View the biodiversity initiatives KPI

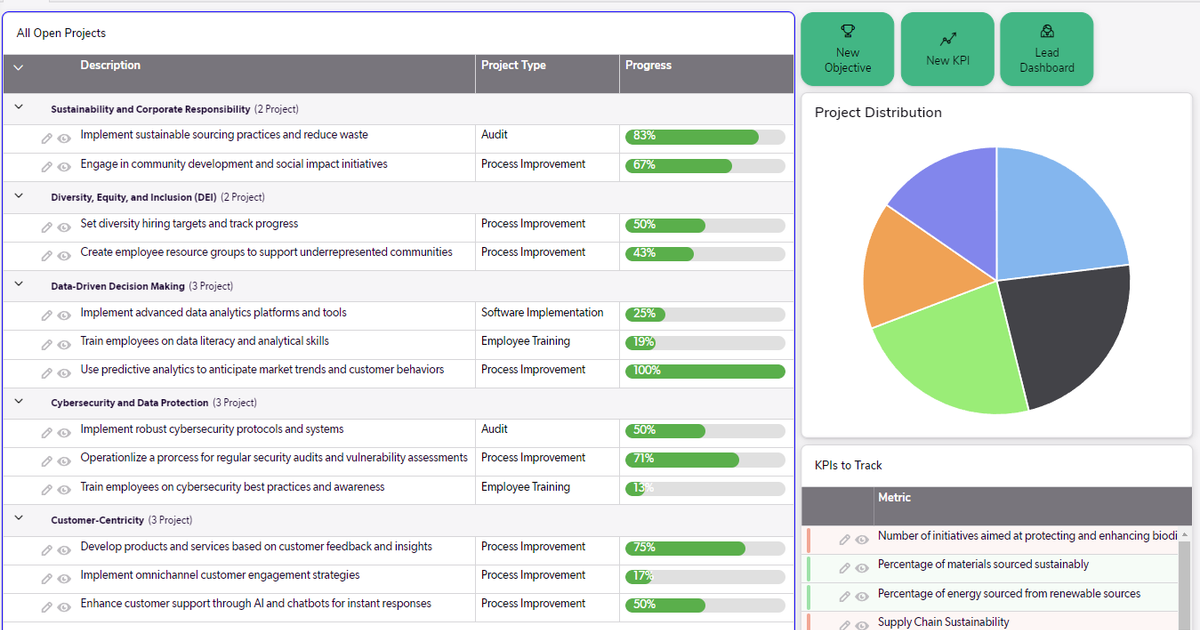pyautogui.click(x=862, y=540)
